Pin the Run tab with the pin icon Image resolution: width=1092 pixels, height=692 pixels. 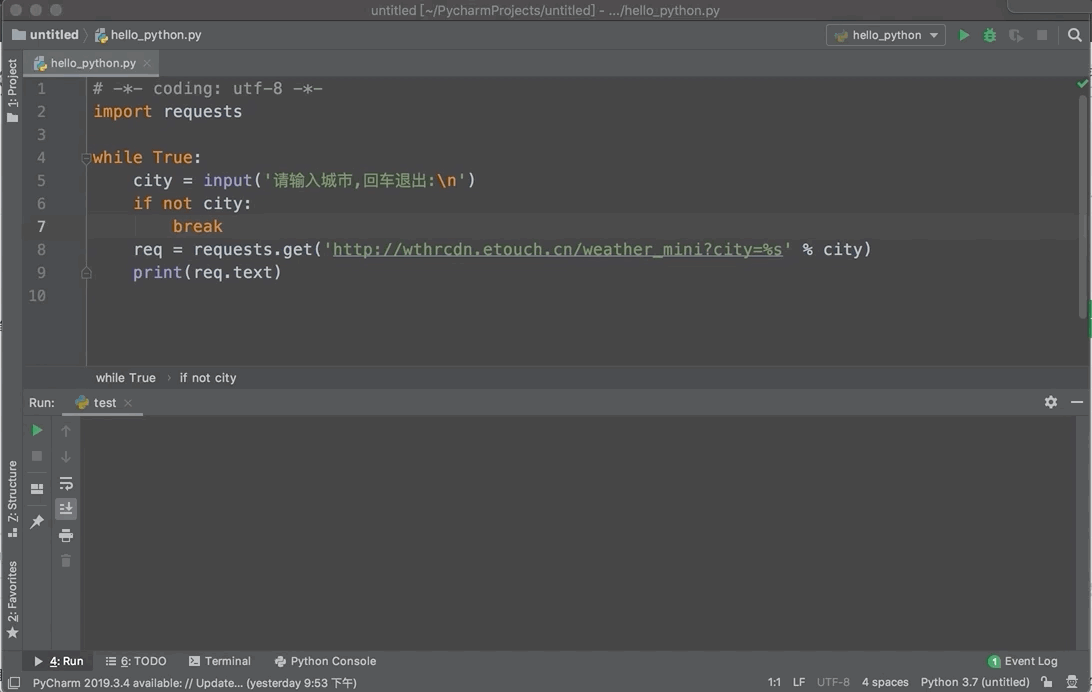click(x=37, y=521)
